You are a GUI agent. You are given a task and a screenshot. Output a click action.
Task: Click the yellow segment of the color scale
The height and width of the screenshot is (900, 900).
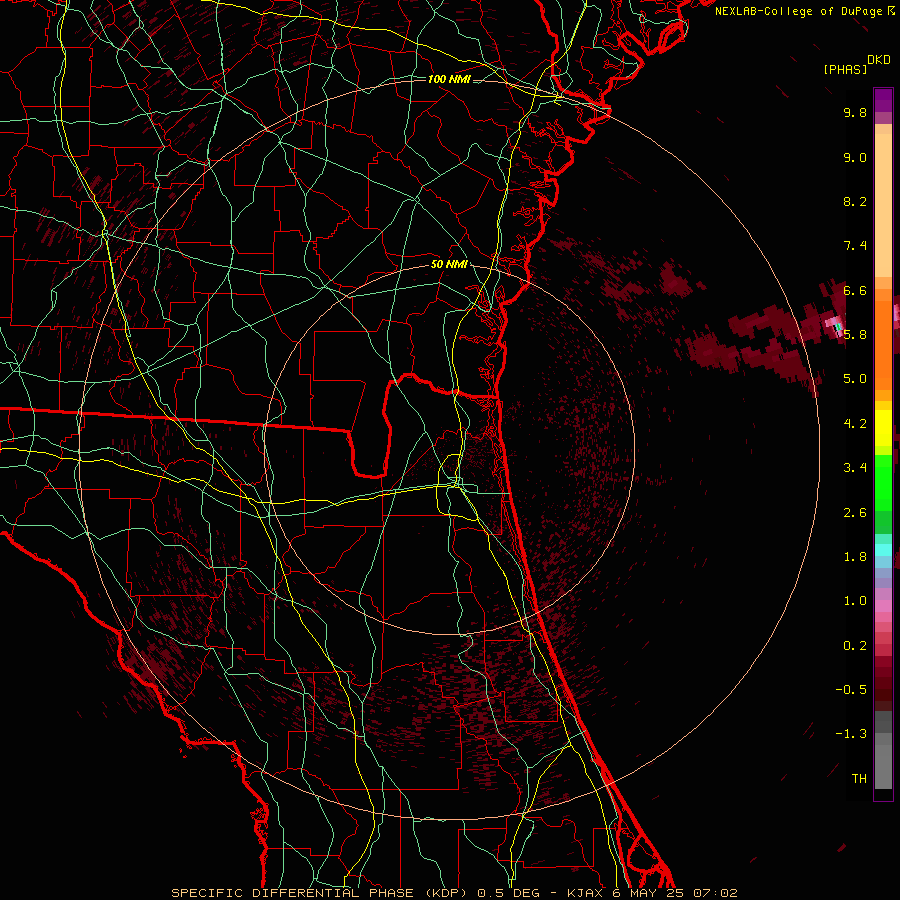883,428
